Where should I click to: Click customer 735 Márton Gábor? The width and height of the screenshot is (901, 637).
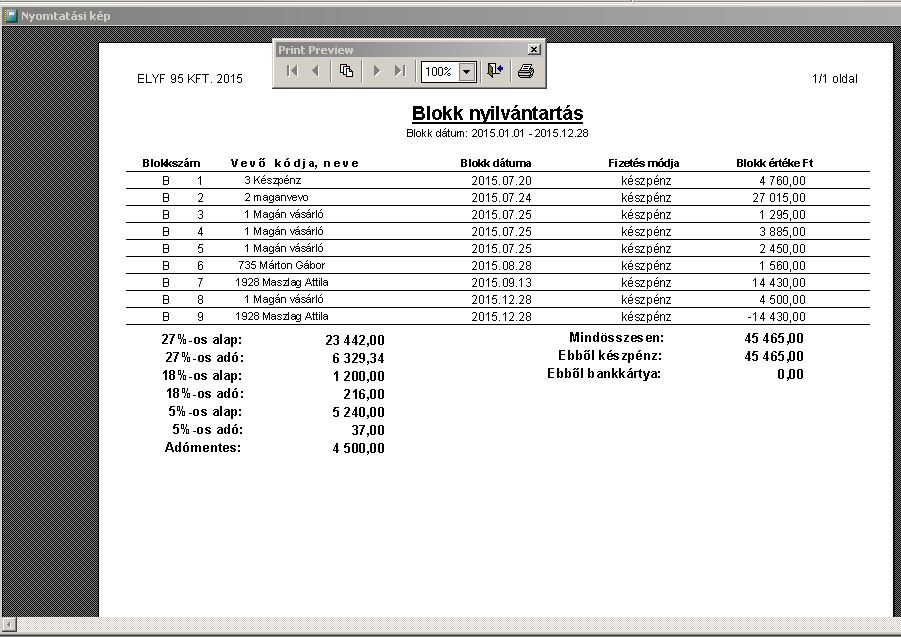(282, 265)
